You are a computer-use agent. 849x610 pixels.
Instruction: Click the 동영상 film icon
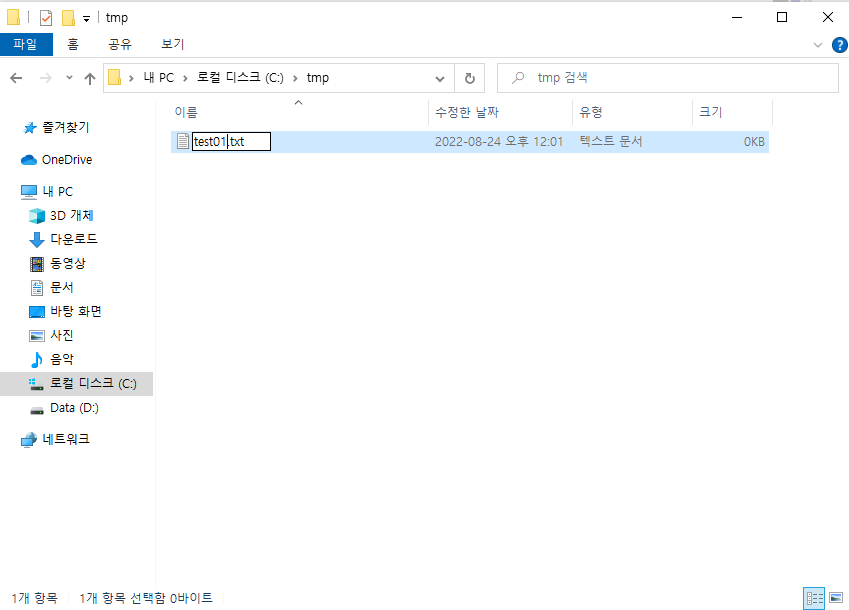point(37,264)
